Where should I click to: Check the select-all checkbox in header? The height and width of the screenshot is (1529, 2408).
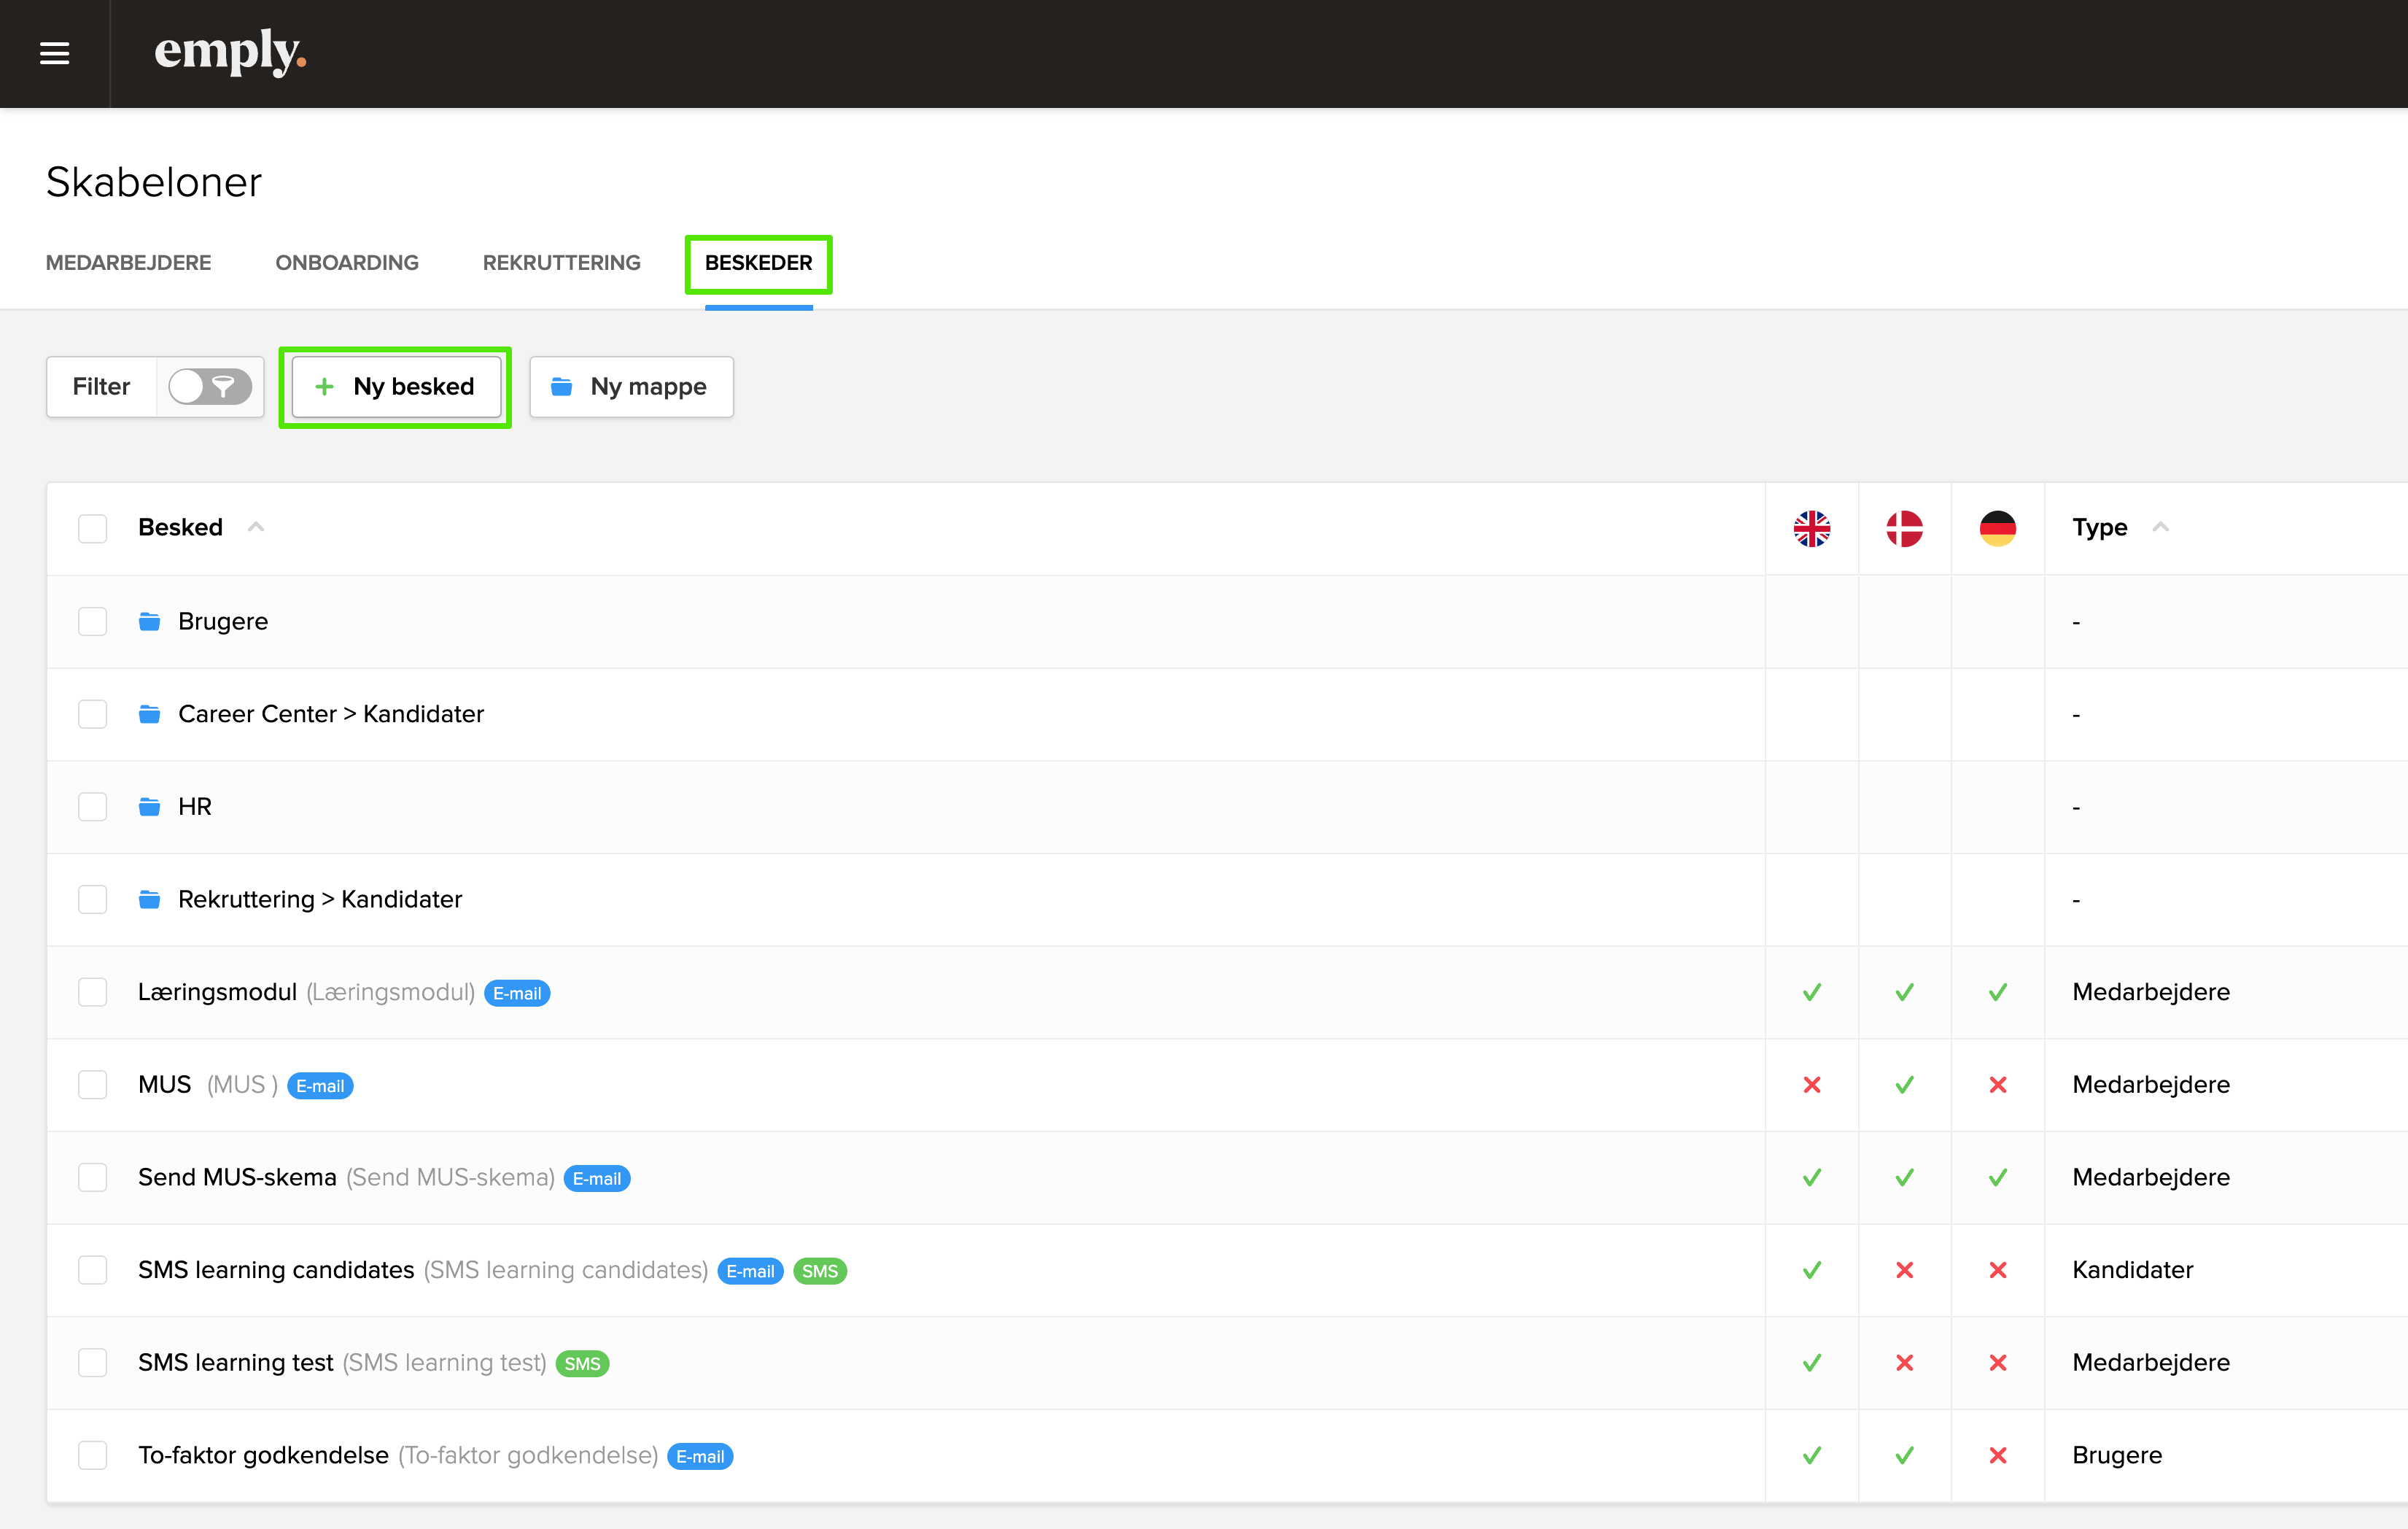(x=92, y=528)
